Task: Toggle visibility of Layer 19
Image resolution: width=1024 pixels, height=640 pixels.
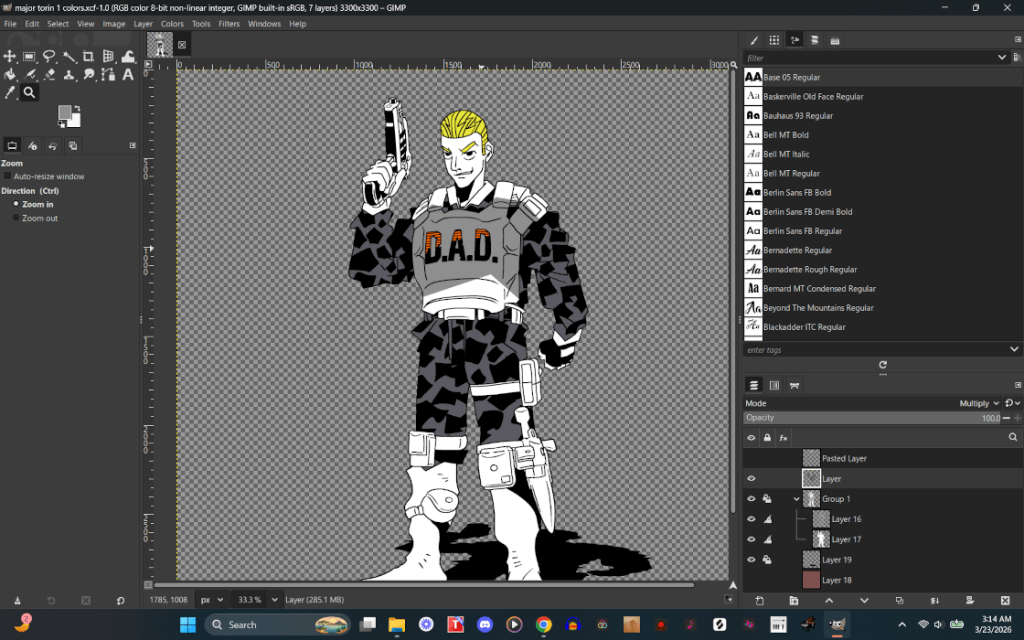Action: (751, 559)
